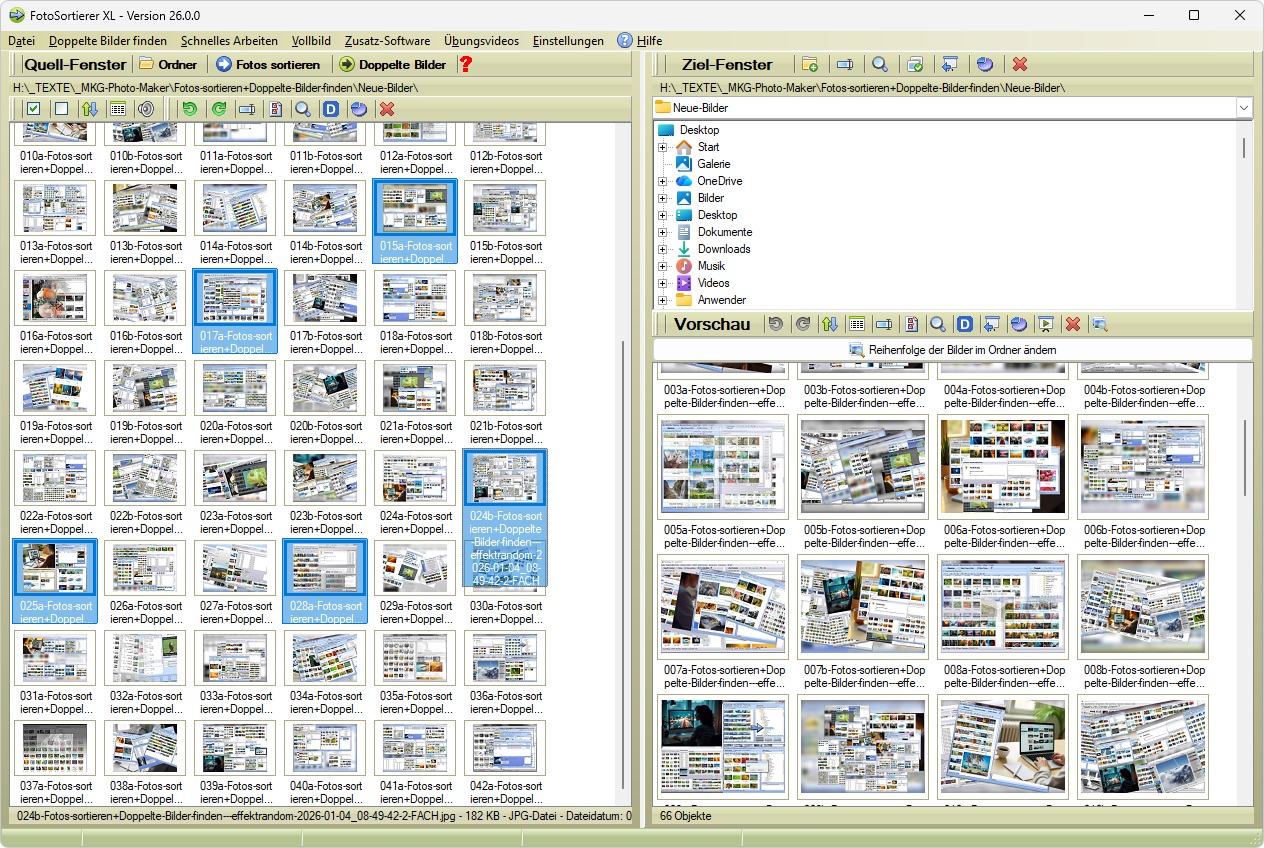
Task: Click the sort arrows icon in Vorschau toolbar
Action: (829, 324)
